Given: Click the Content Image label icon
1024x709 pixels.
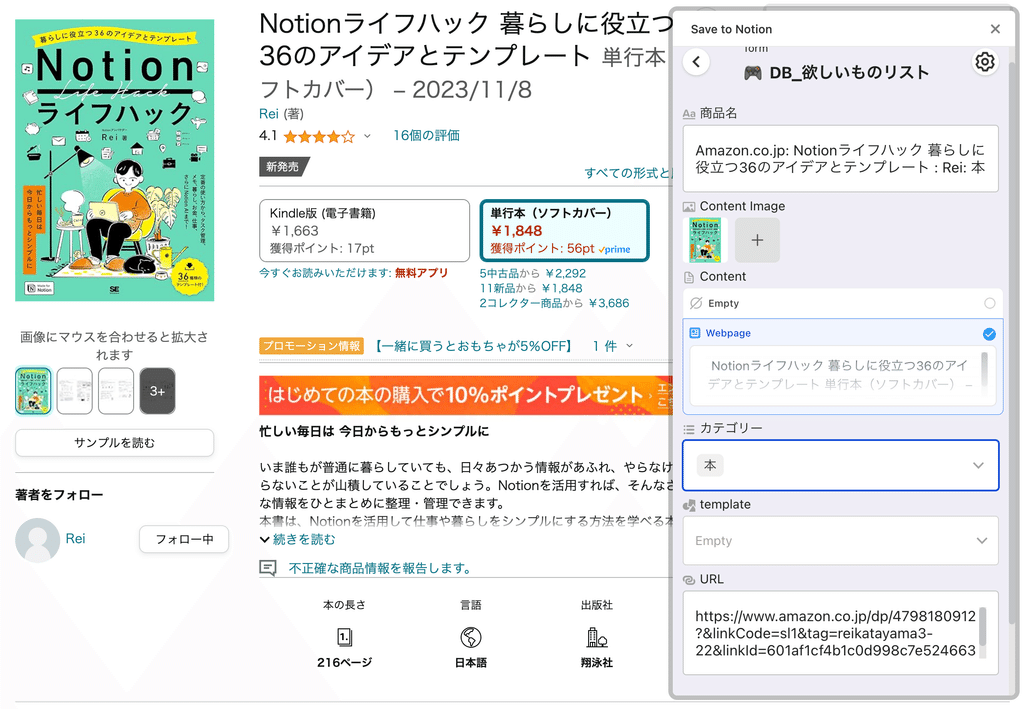Looking at the screenshot, I should (688, 206).
